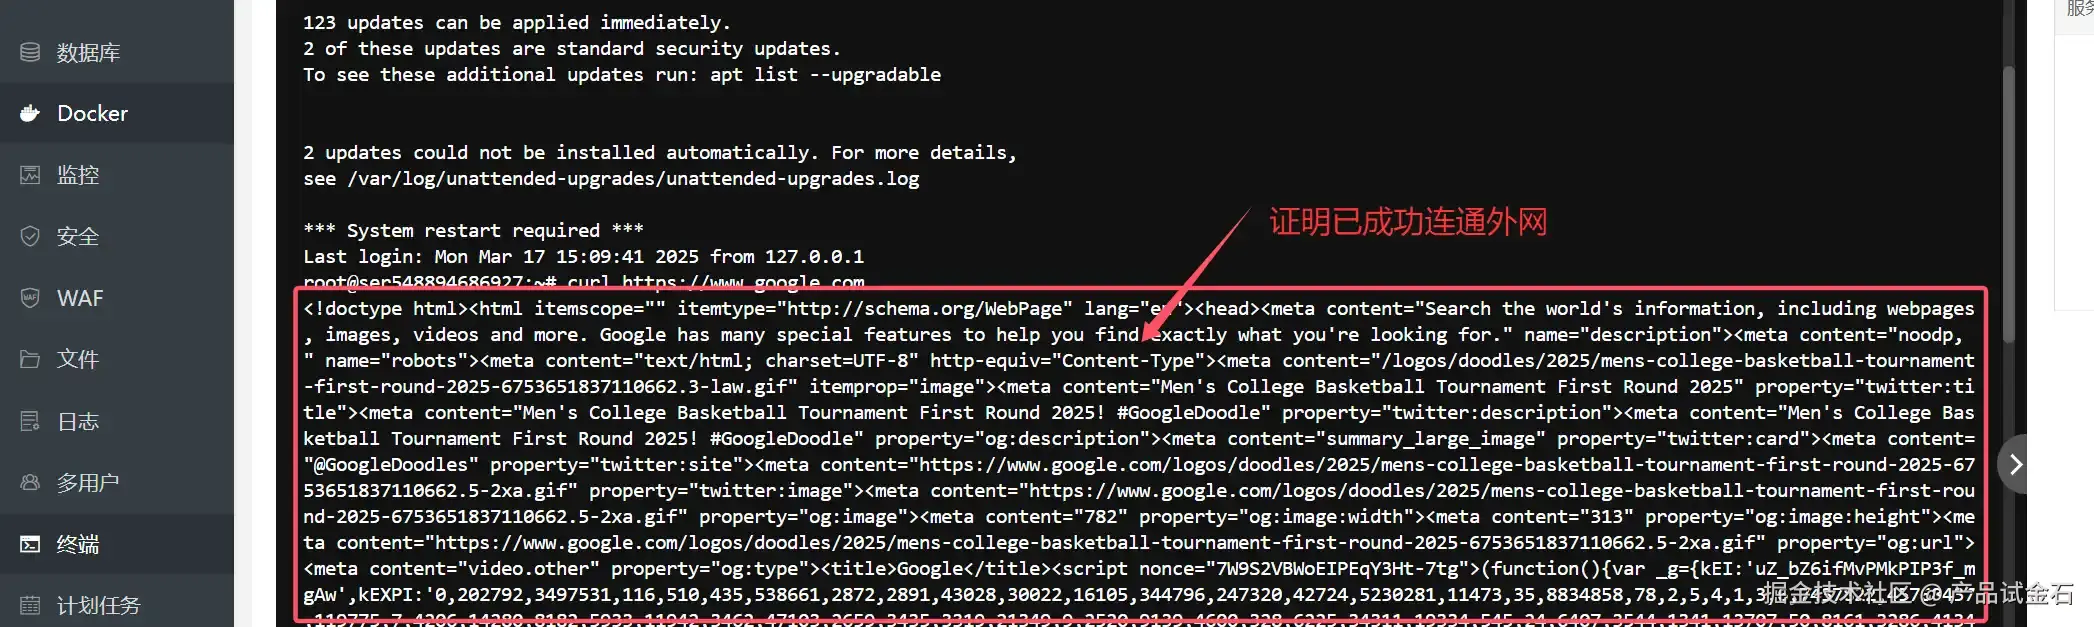Click the scheduled tasks (计划任务) calendar icon

(30, 605)
